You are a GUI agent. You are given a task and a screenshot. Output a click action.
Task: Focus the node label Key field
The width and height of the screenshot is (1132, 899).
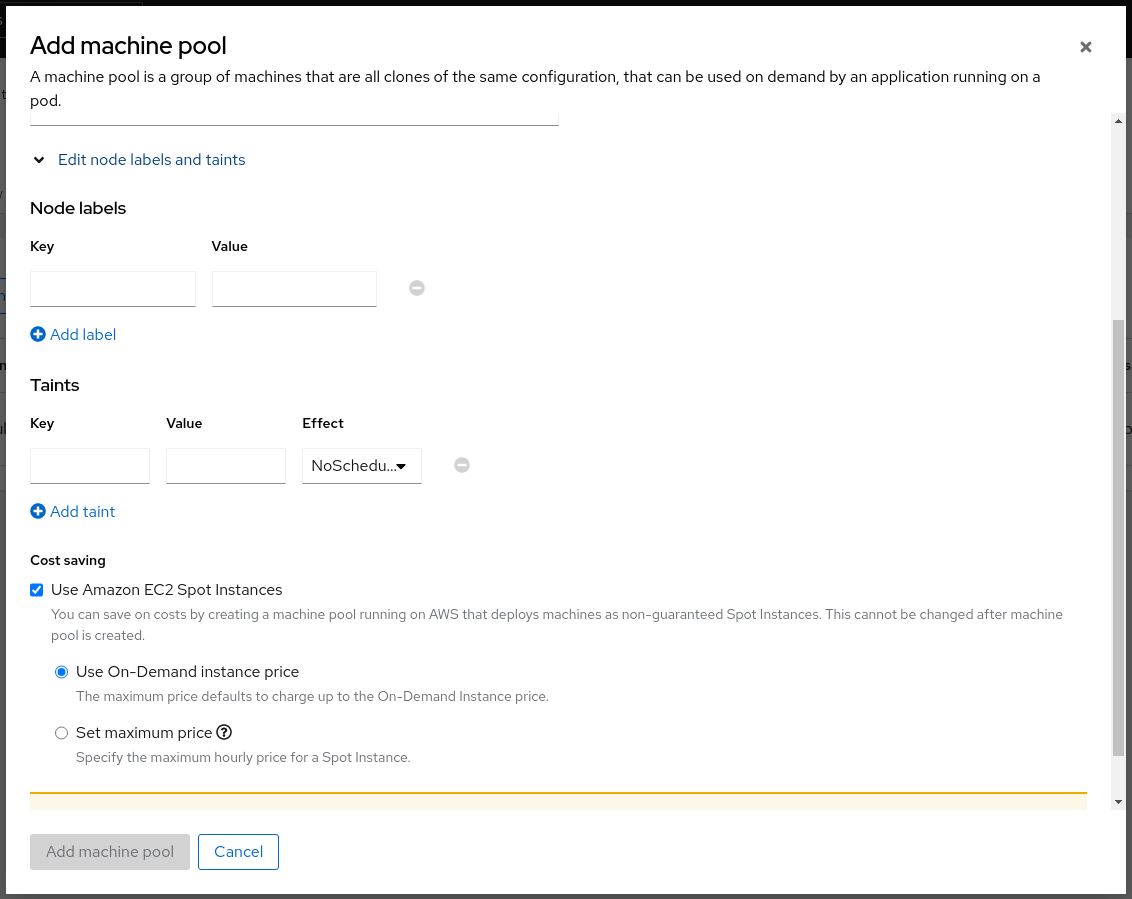(x=113, y=289)
